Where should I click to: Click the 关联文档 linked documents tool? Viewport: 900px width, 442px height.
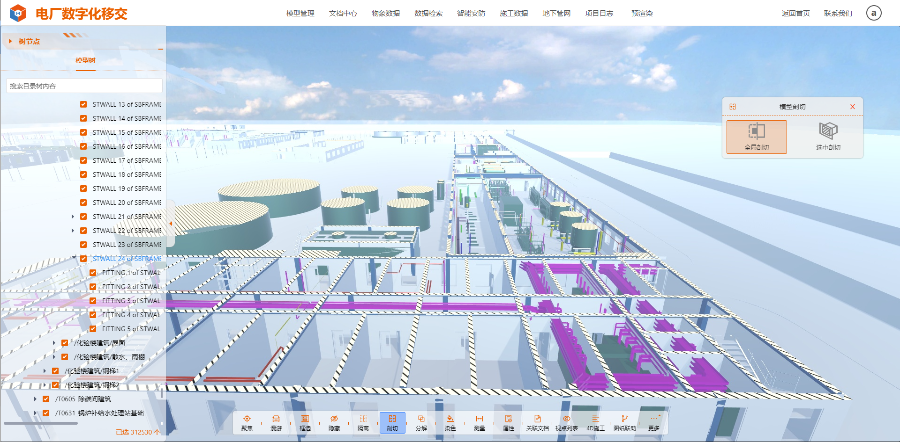tap(537, 422)
